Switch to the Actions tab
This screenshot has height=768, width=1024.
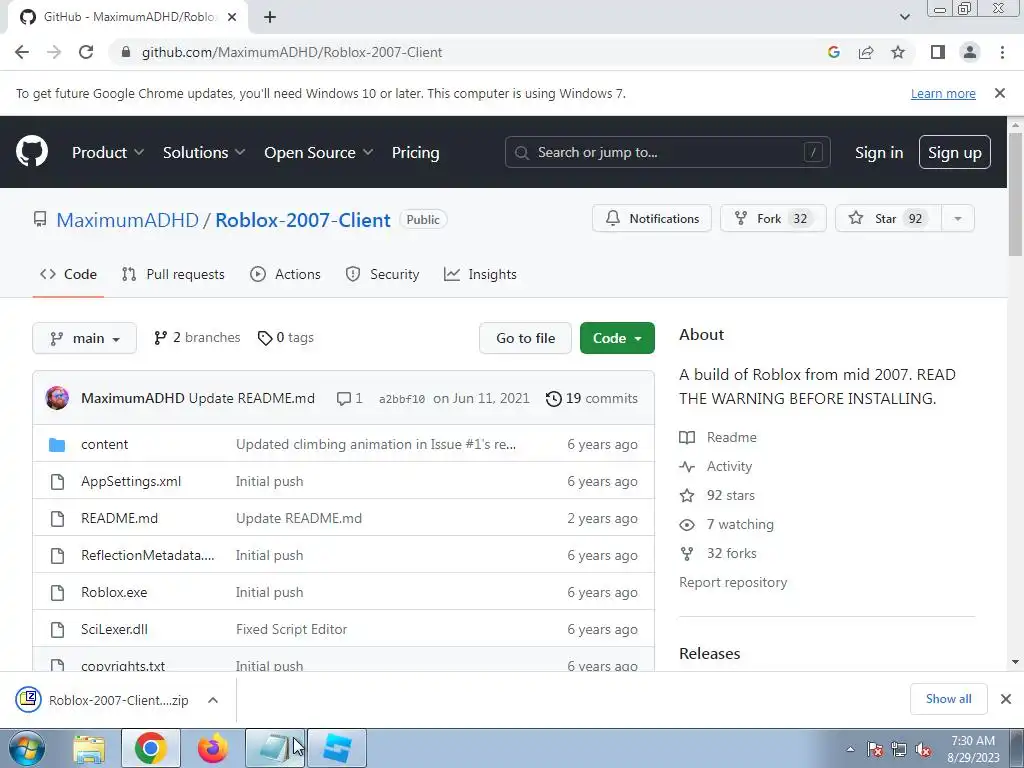(285, 274)
